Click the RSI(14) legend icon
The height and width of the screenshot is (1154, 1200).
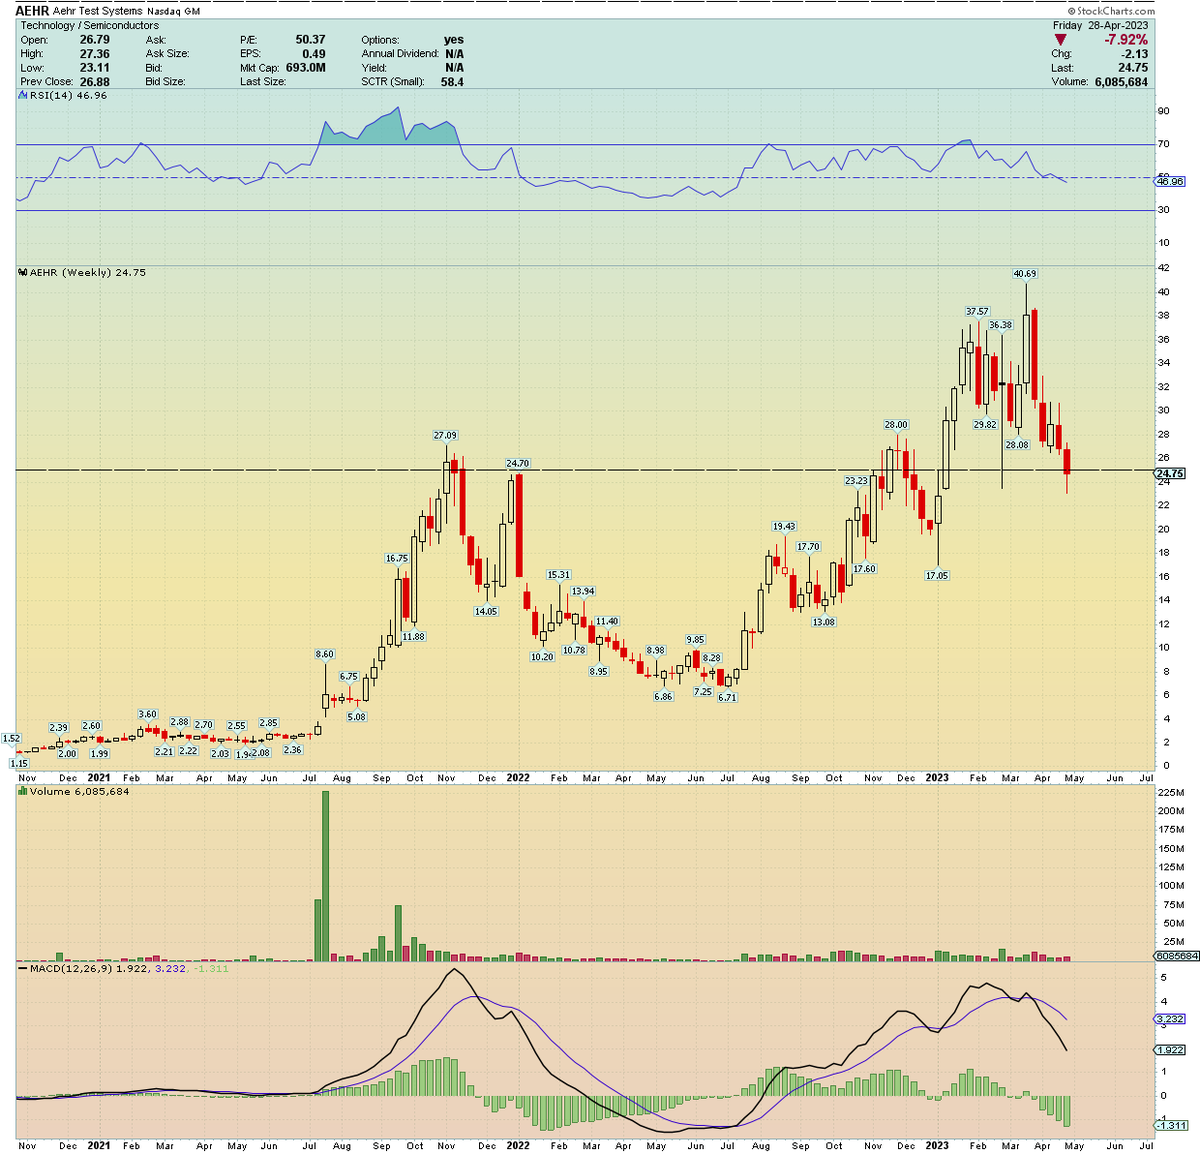coord(23,96)
